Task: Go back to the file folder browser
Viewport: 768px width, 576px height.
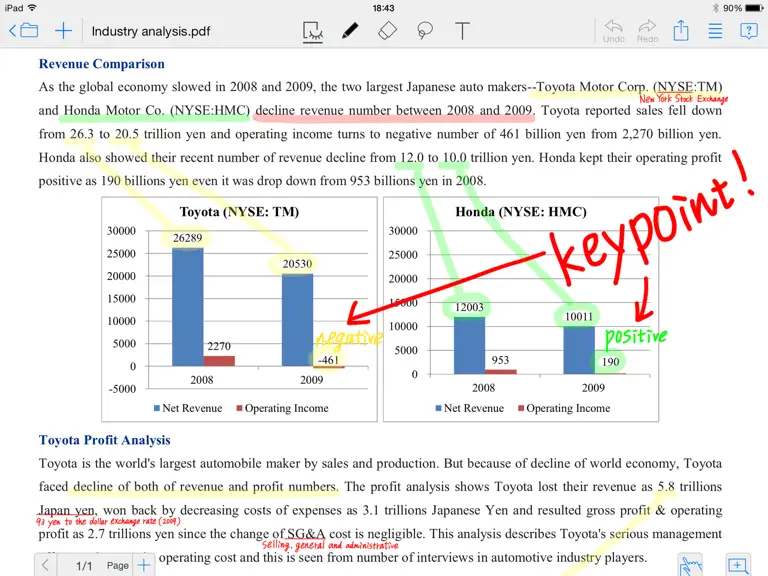Action: [x=24, y=31]
